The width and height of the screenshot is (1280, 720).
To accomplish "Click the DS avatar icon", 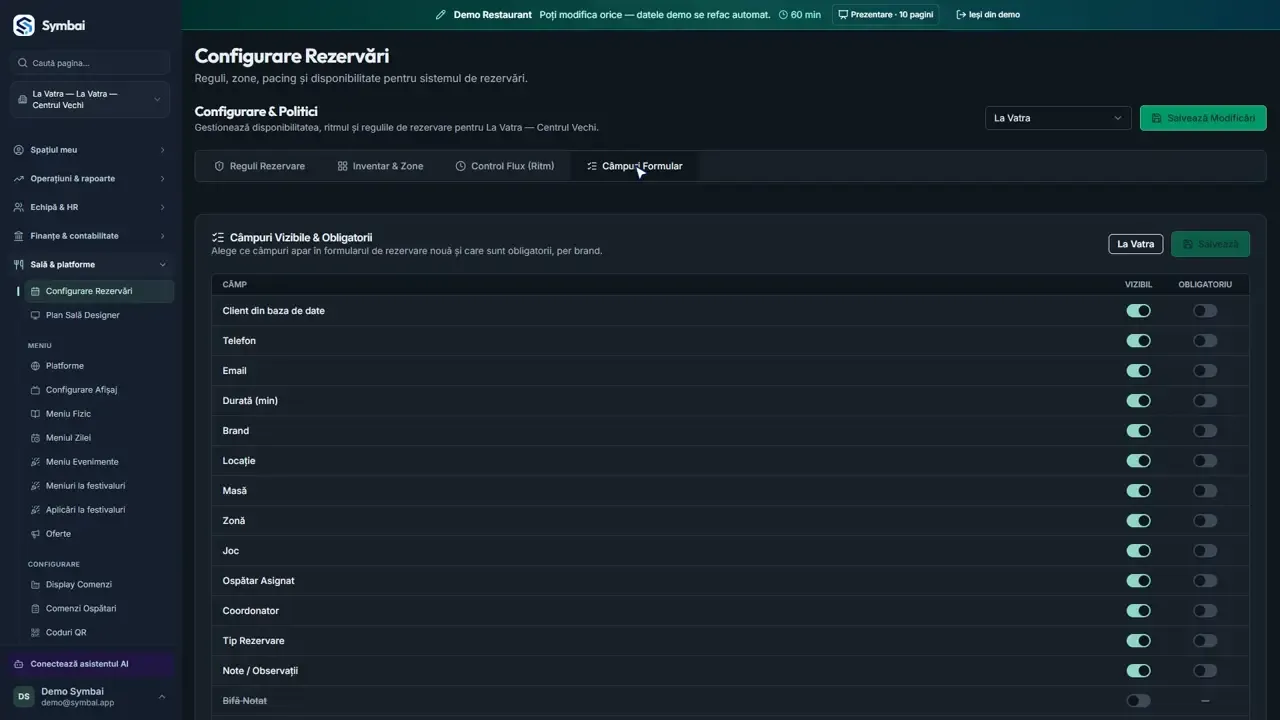I will click(23, 697).
